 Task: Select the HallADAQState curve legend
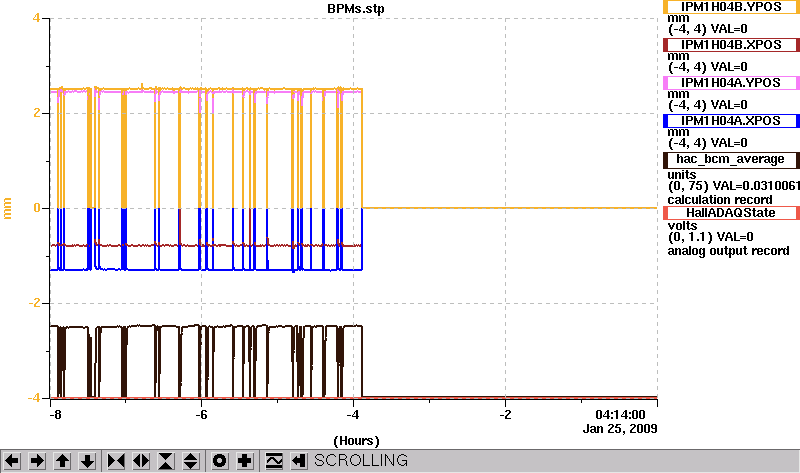pos(731,213)
